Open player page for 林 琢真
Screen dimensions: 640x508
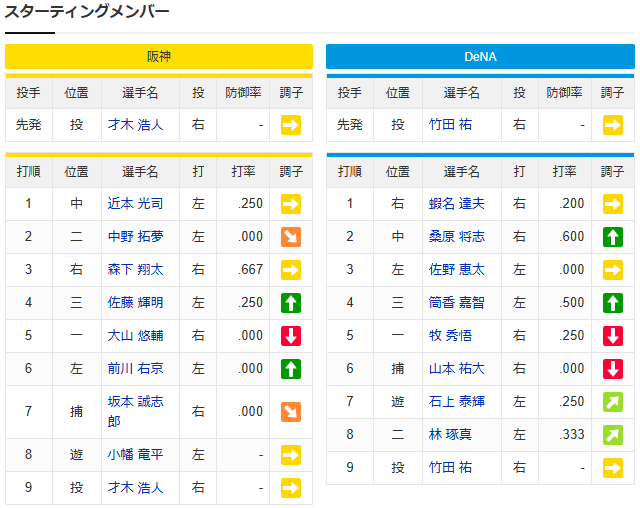[x=450, y=435]
